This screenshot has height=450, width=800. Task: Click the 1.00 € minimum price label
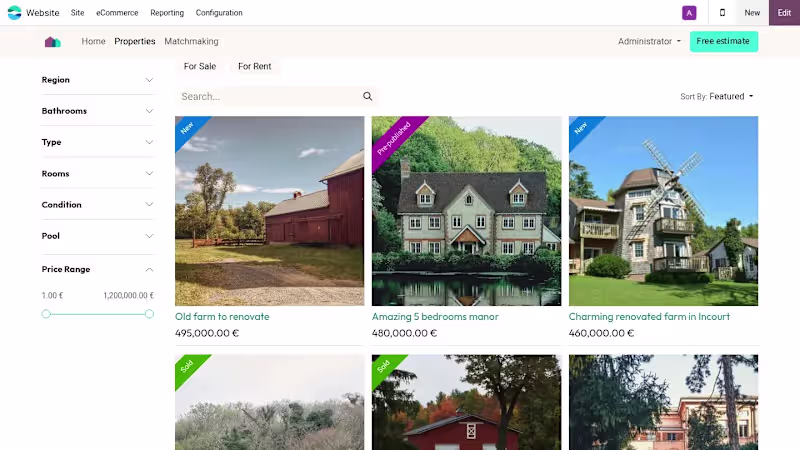[53, 295]
